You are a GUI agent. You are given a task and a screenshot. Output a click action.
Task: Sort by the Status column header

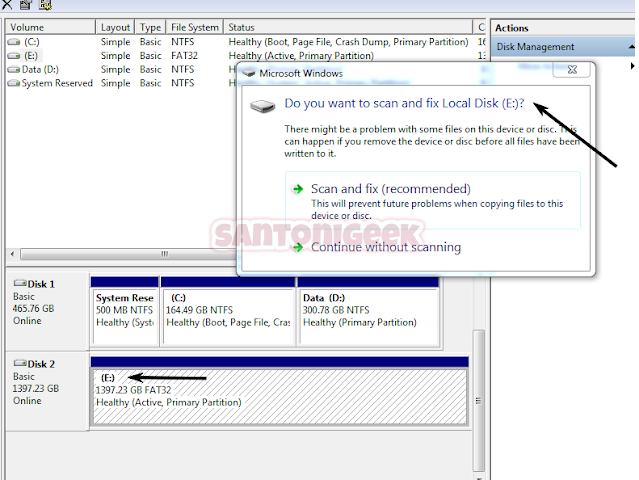(x=348, y=27)
